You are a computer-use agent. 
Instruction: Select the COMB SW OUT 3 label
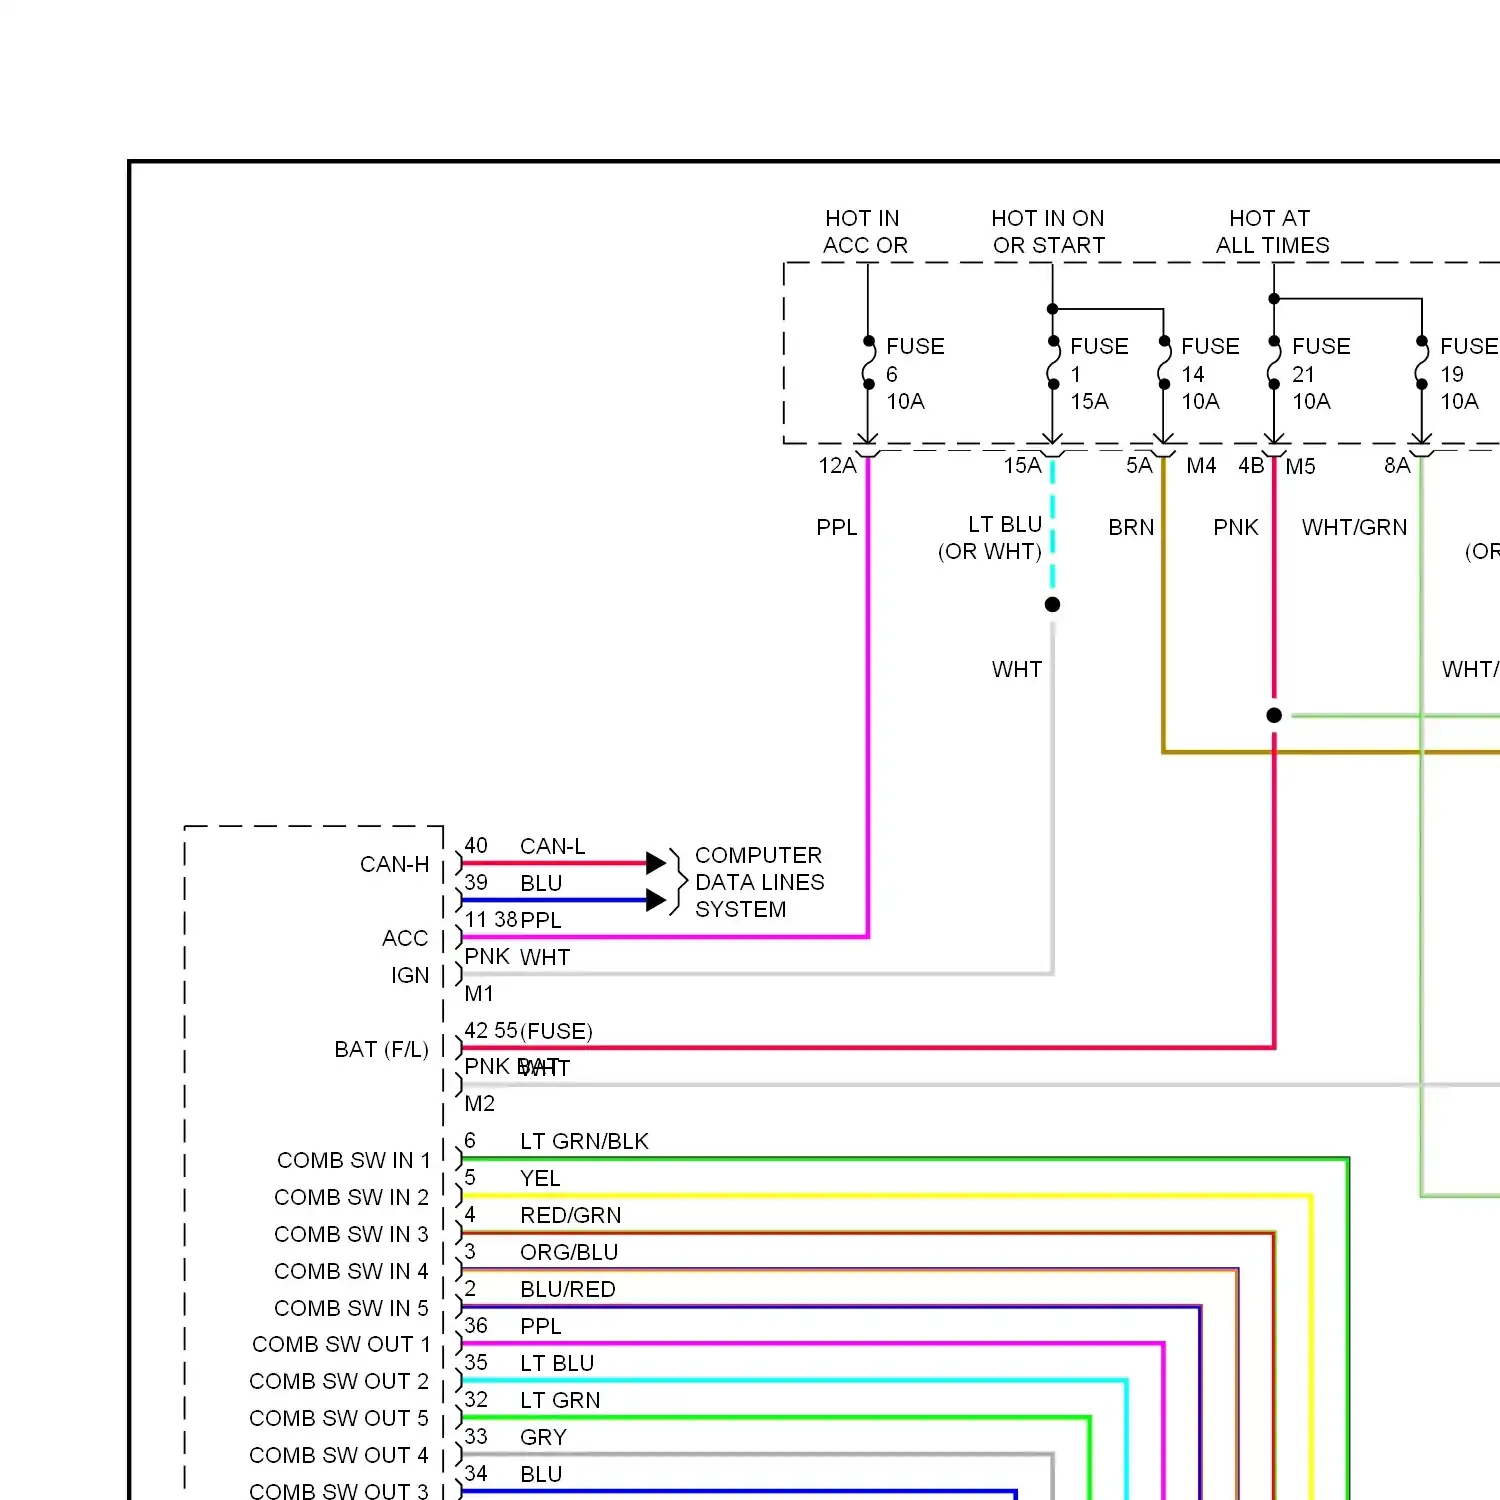click(x=339, y=1491)
